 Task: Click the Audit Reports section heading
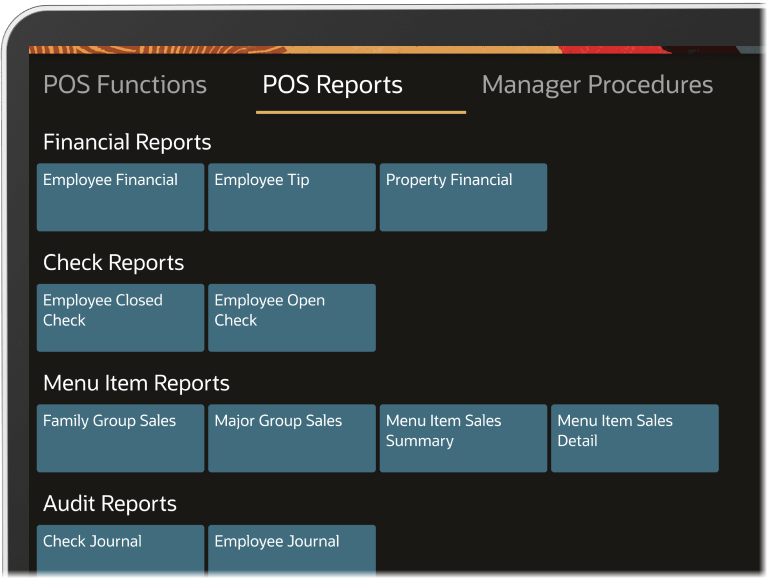point(110,504)
